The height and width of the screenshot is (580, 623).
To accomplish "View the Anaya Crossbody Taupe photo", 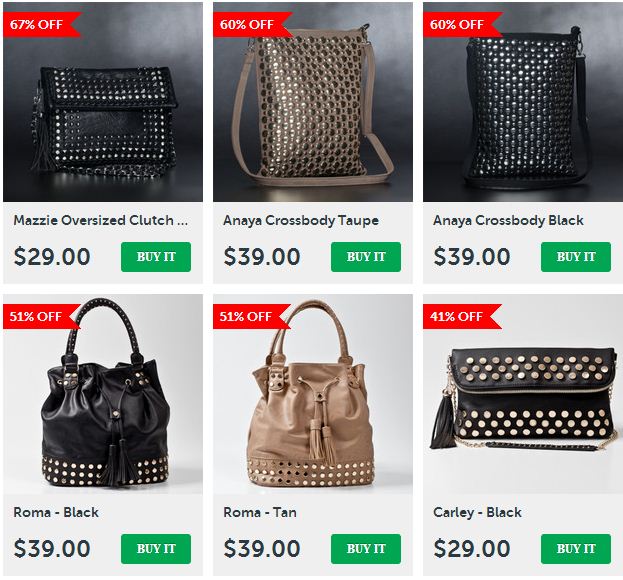I will coord(313,102).
